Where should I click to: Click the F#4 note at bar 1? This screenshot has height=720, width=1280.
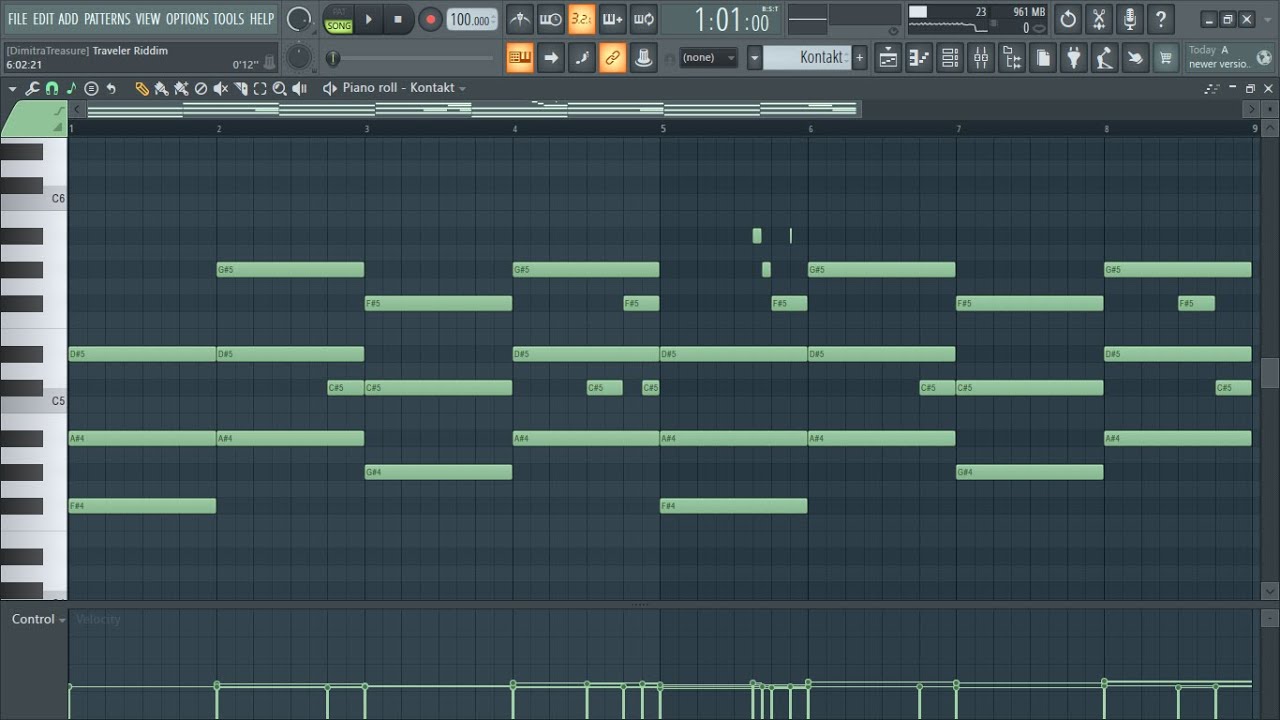tap(142, 506)
